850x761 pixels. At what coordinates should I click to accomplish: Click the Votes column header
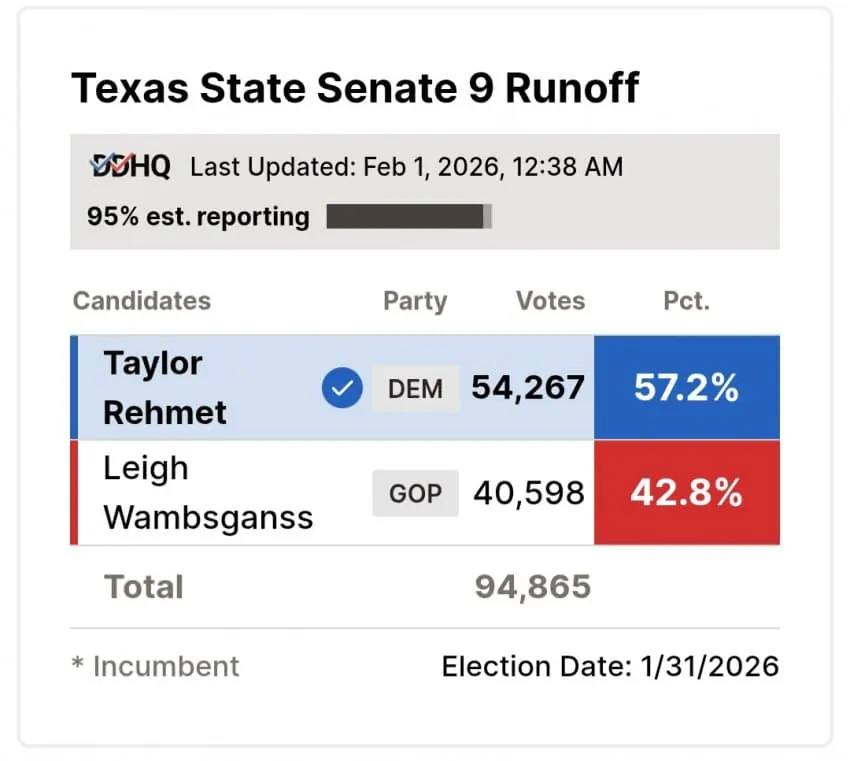pos(550,301)
